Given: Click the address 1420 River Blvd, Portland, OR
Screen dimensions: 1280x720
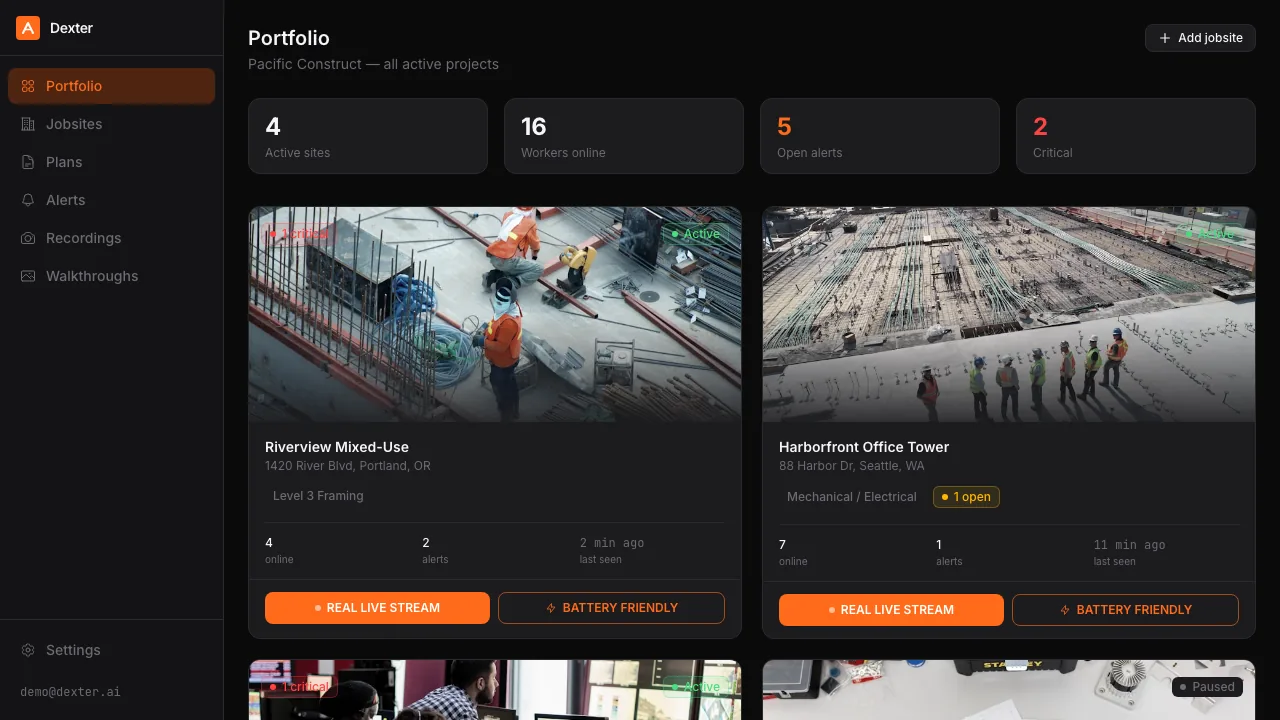Looking at the screenshot, I should (348, 466).
